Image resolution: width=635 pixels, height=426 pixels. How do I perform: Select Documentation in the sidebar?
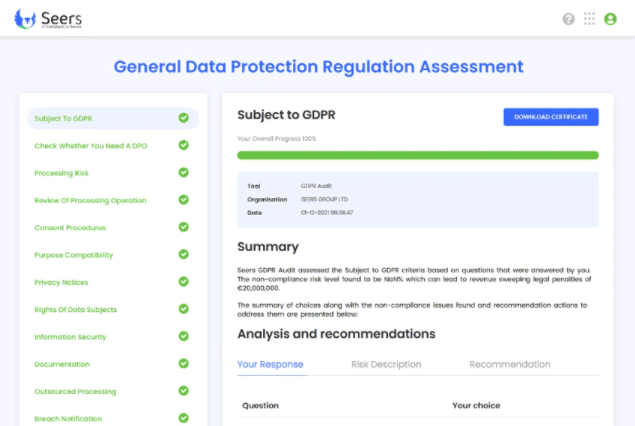click(62, 364)
